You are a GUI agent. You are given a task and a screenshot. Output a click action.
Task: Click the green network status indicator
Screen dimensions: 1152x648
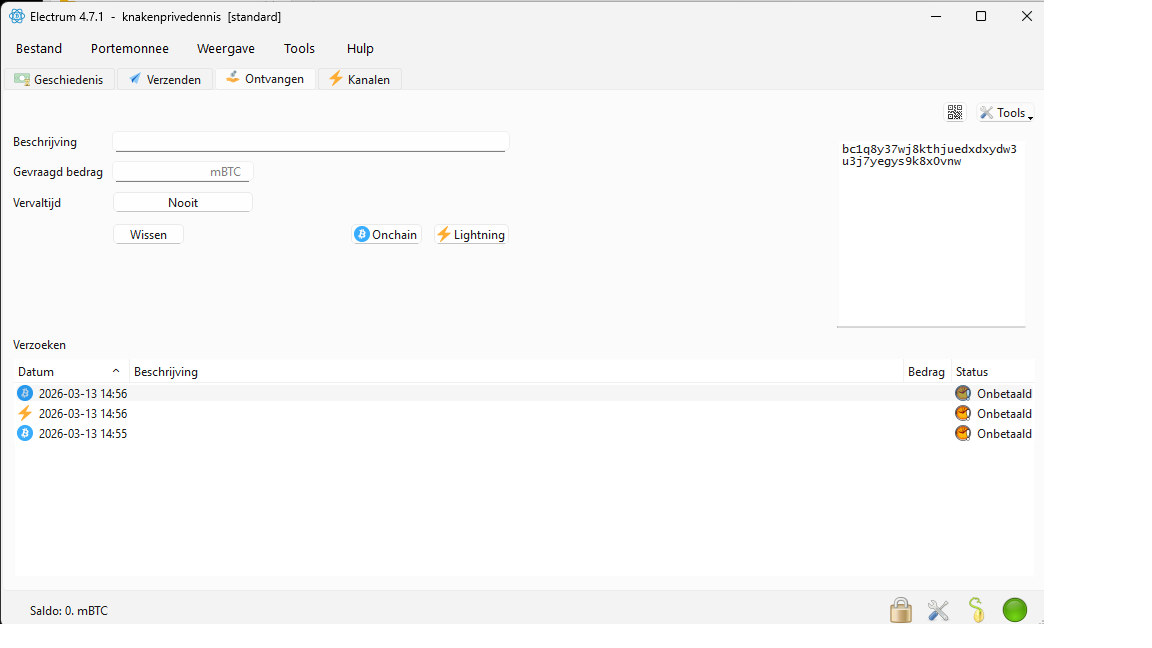coord(1015,610)
